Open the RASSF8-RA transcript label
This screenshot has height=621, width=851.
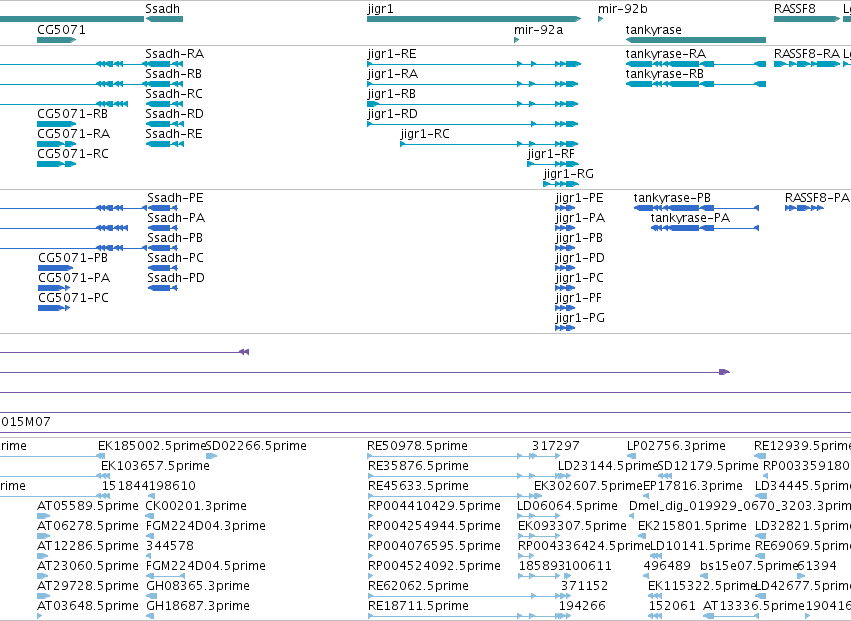click(x=806, y=54)
